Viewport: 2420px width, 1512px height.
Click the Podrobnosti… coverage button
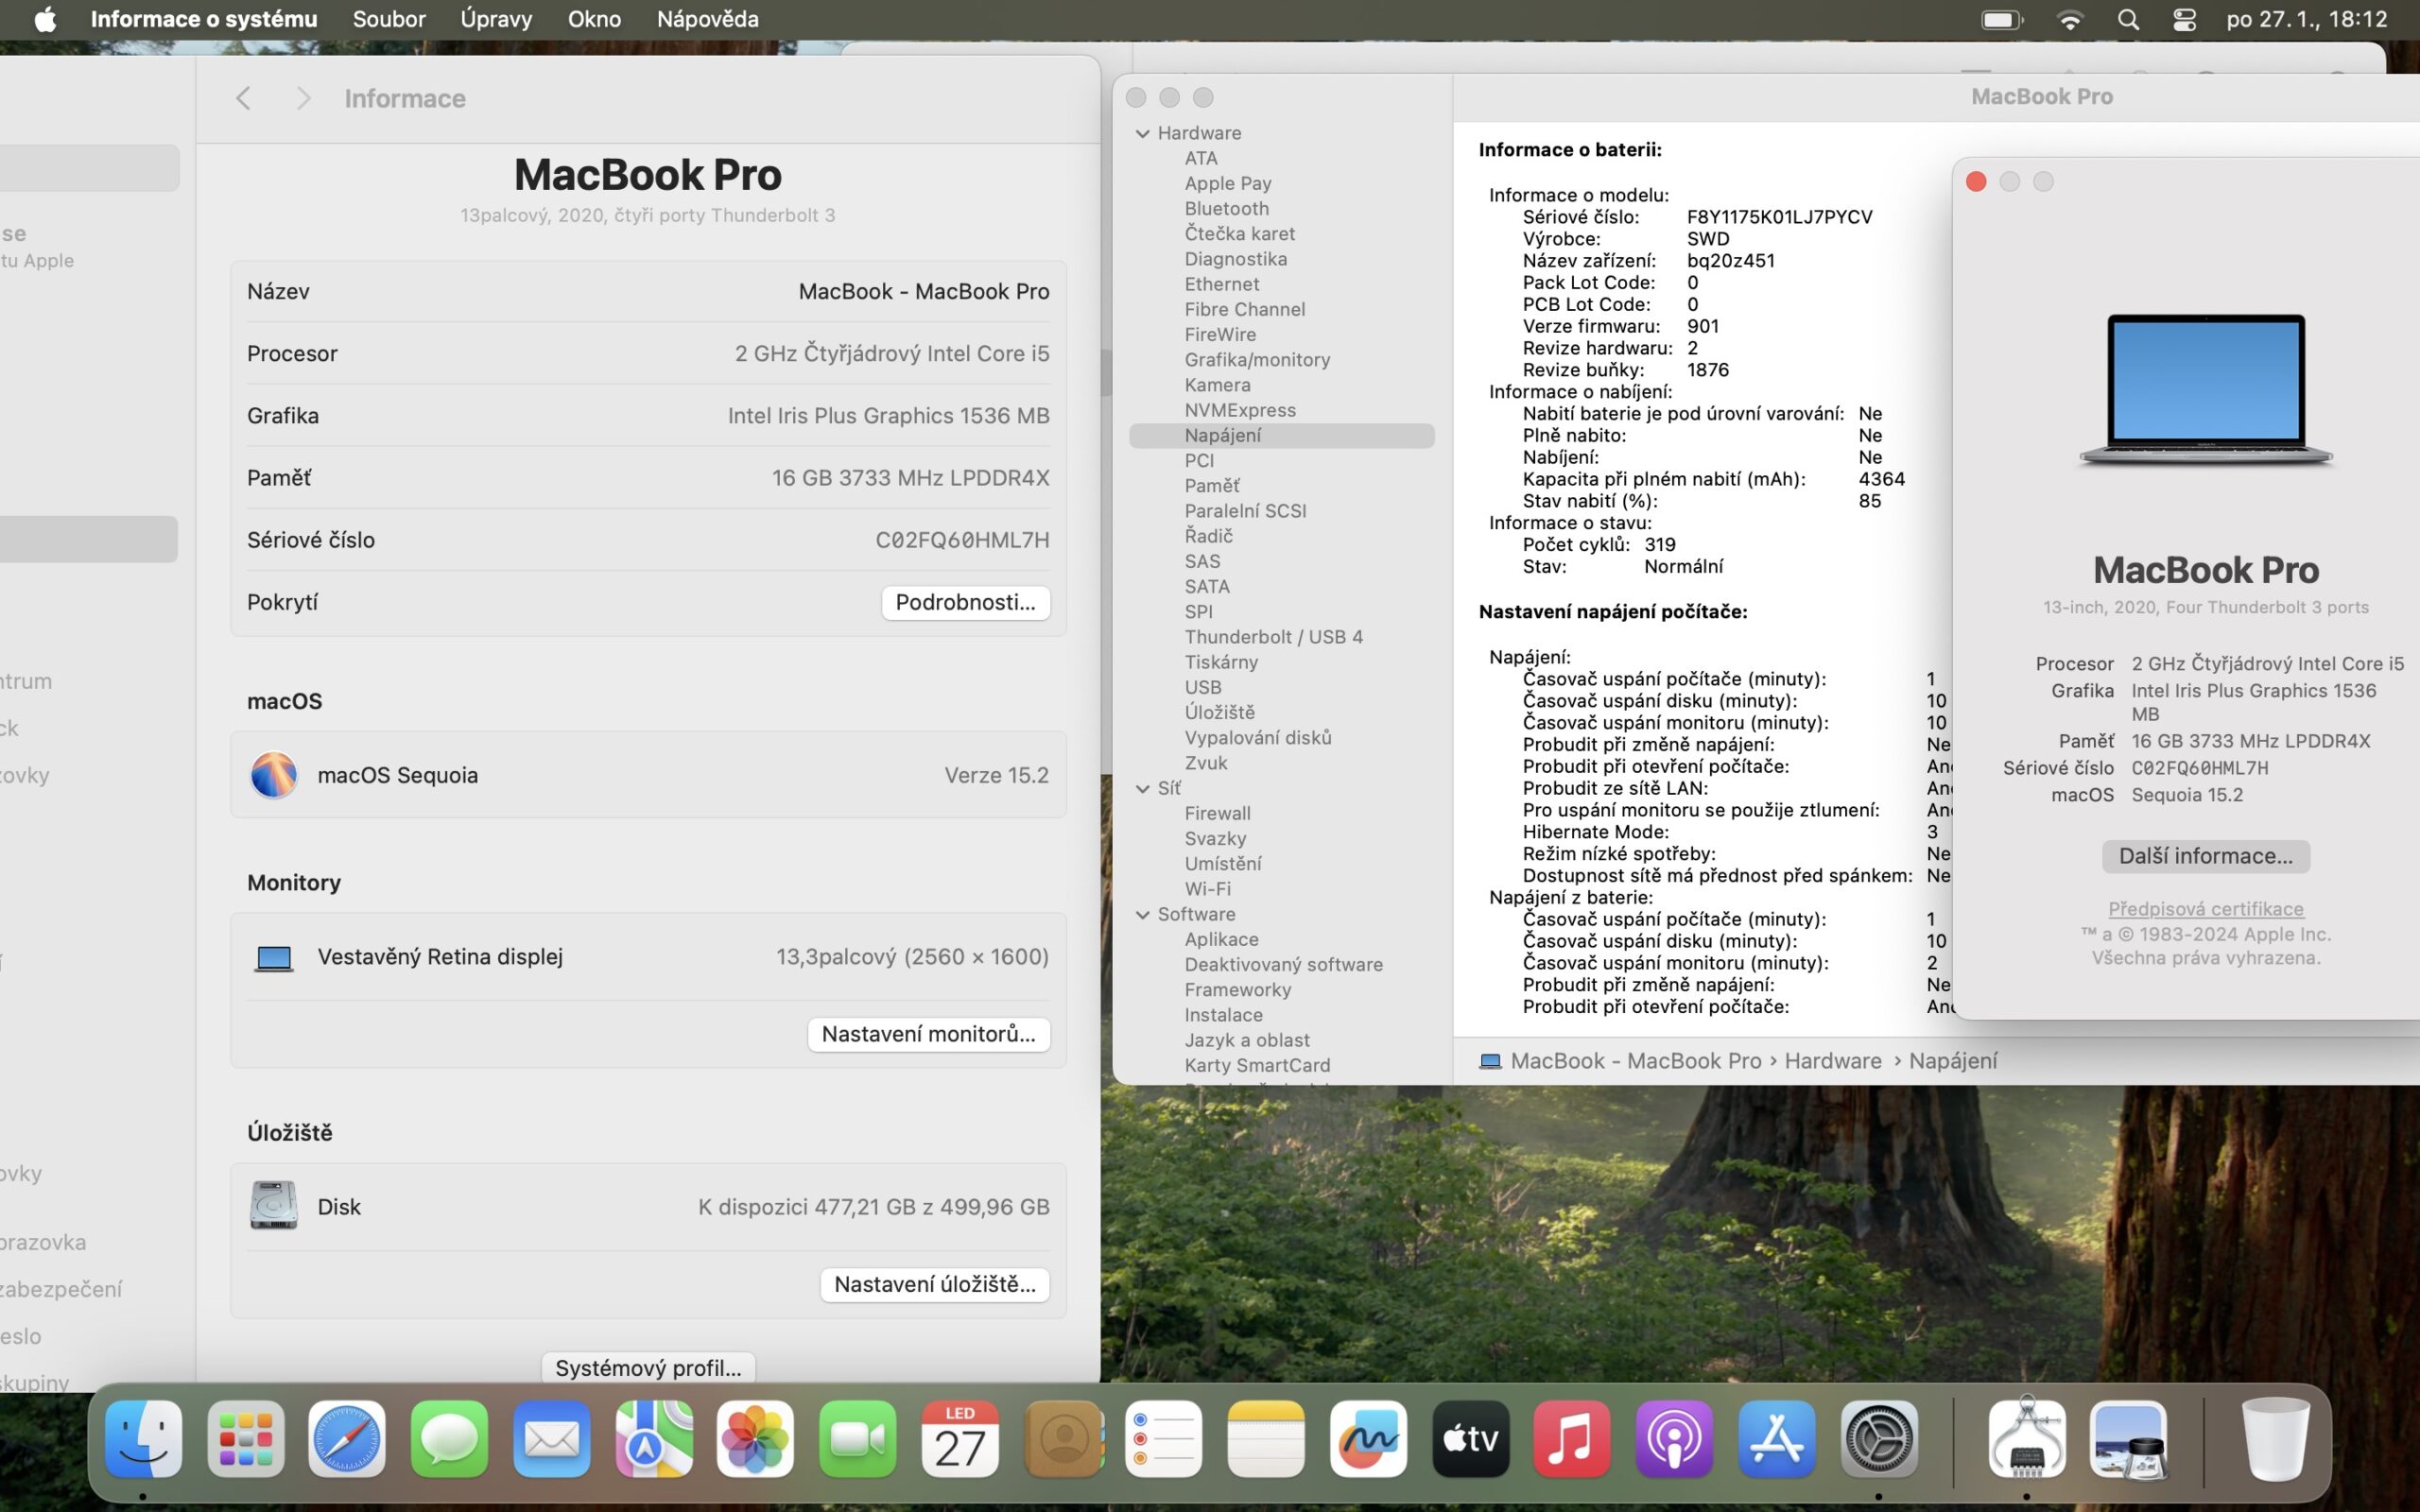(x=965, y=602)
